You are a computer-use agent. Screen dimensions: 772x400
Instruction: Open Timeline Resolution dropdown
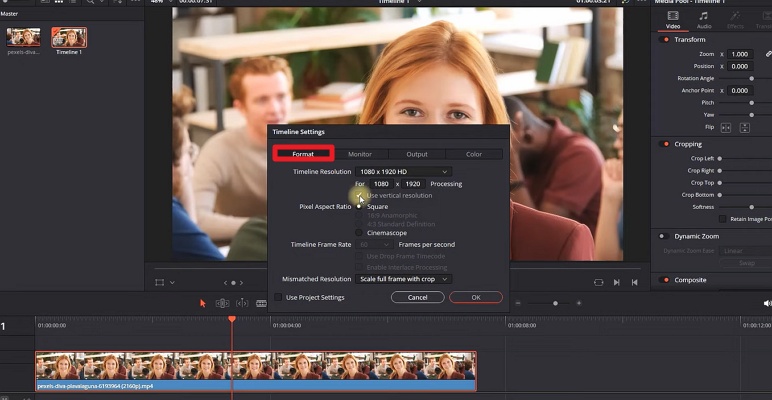click(x=403, y=171)
